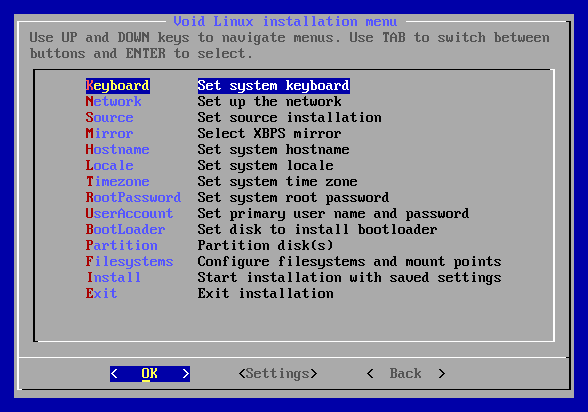The width and height of the screenshot is (588, 412).
Task: Click 'Set system time zone' text
Action: 278,181
